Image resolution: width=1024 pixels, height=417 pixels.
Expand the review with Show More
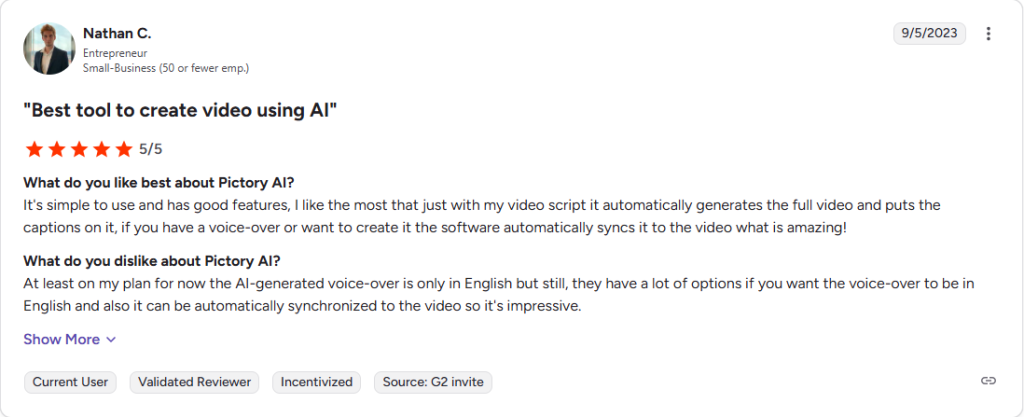[x=62, y=339]
